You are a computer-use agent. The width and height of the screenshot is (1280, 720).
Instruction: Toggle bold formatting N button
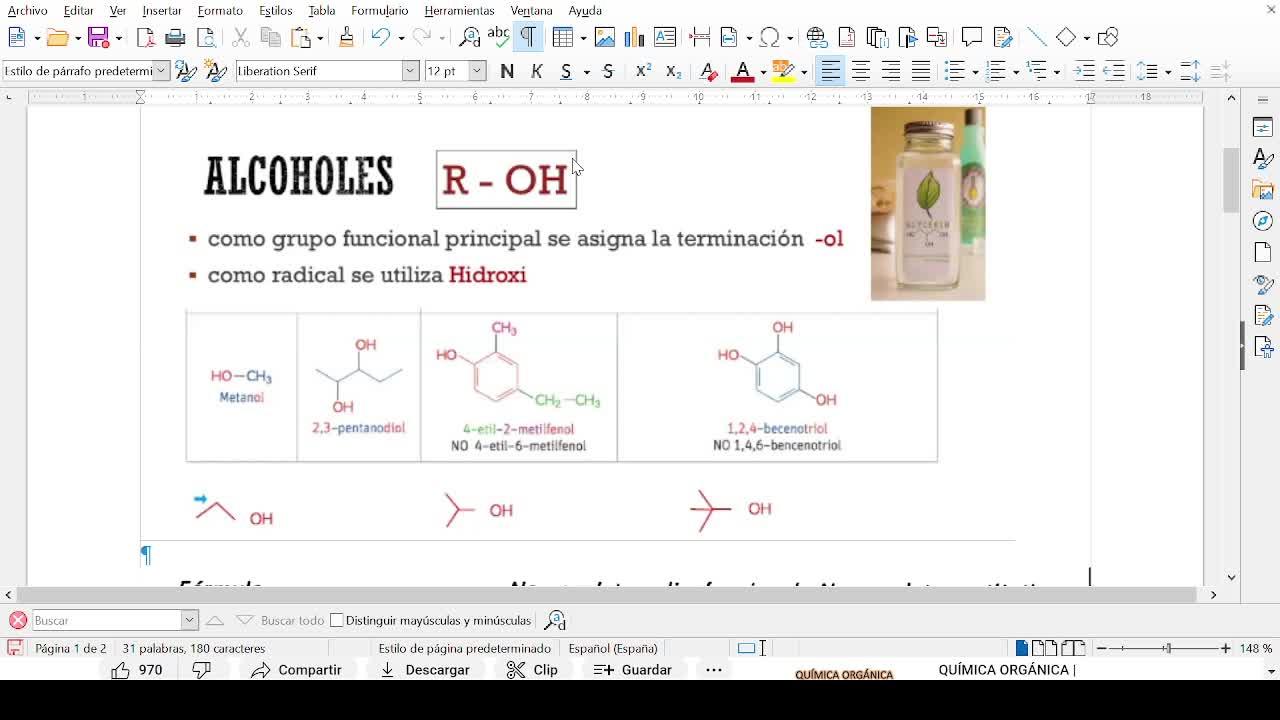pos(507,71)
